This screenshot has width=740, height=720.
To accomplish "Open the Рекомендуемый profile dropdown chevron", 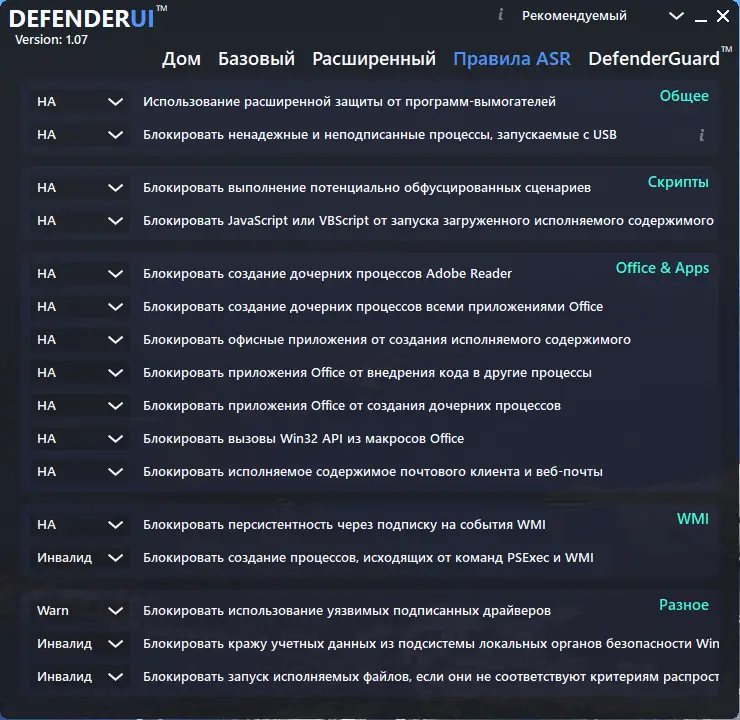I will 676,16.
